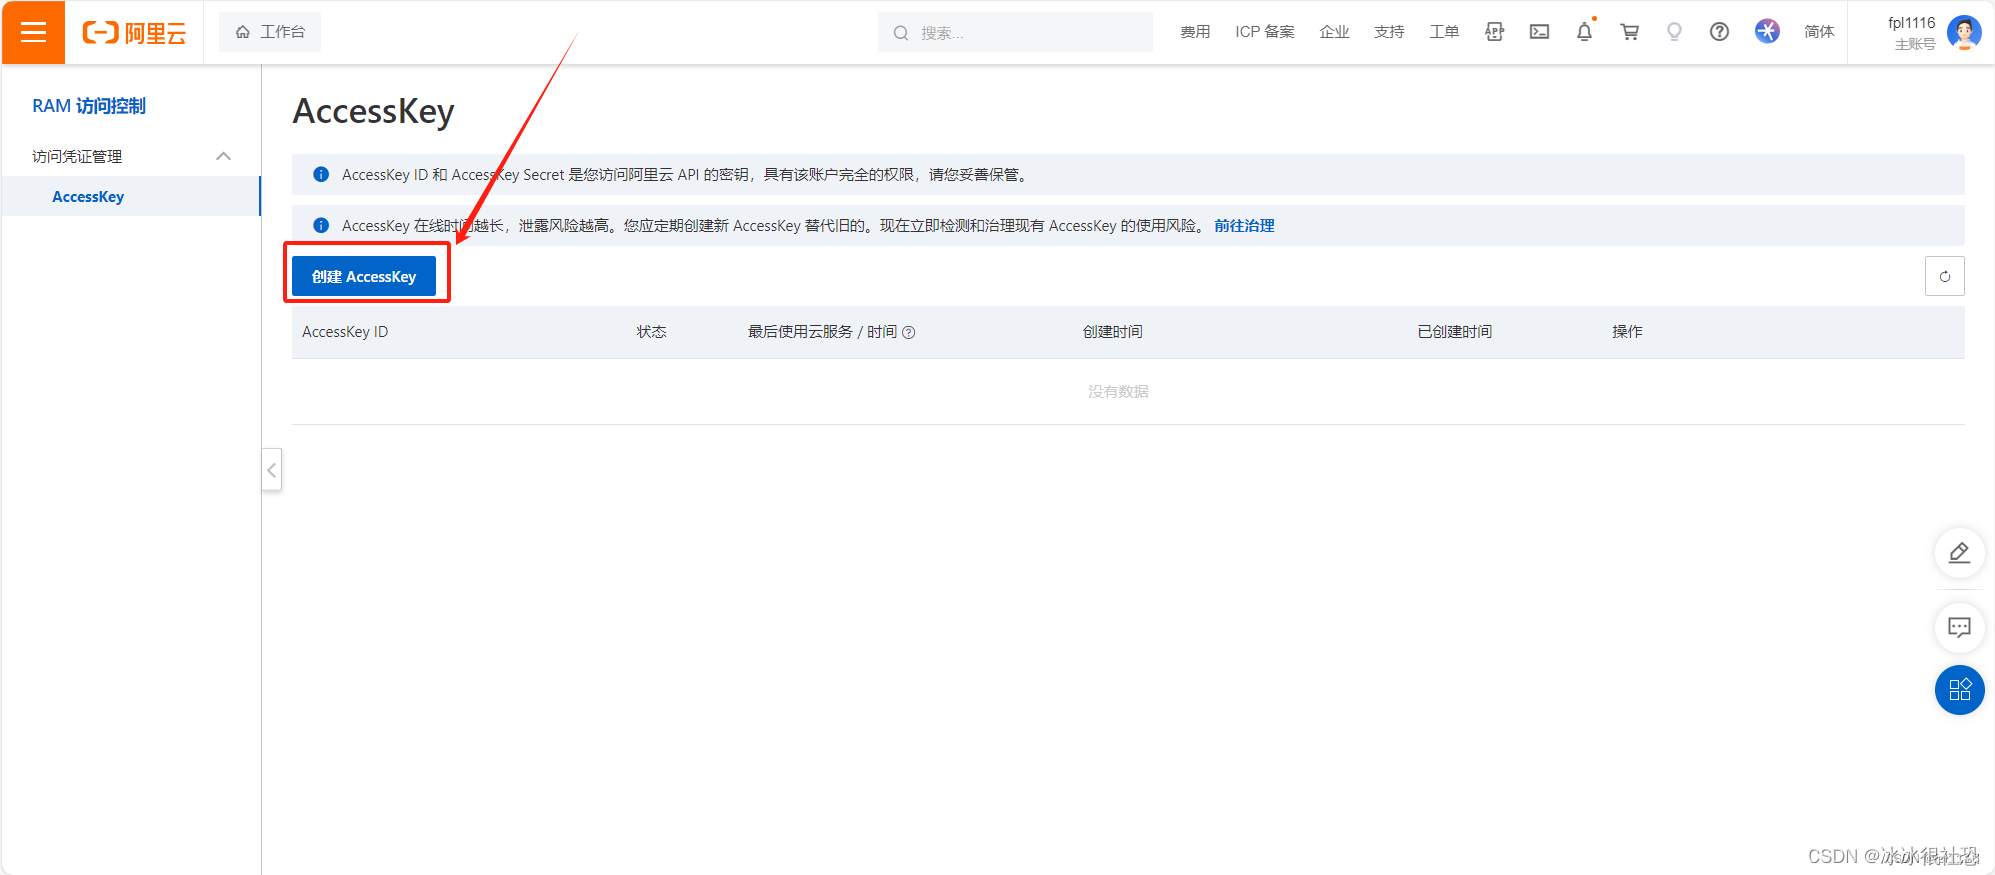Open the 支持 menu

(x=1390, y=32)
